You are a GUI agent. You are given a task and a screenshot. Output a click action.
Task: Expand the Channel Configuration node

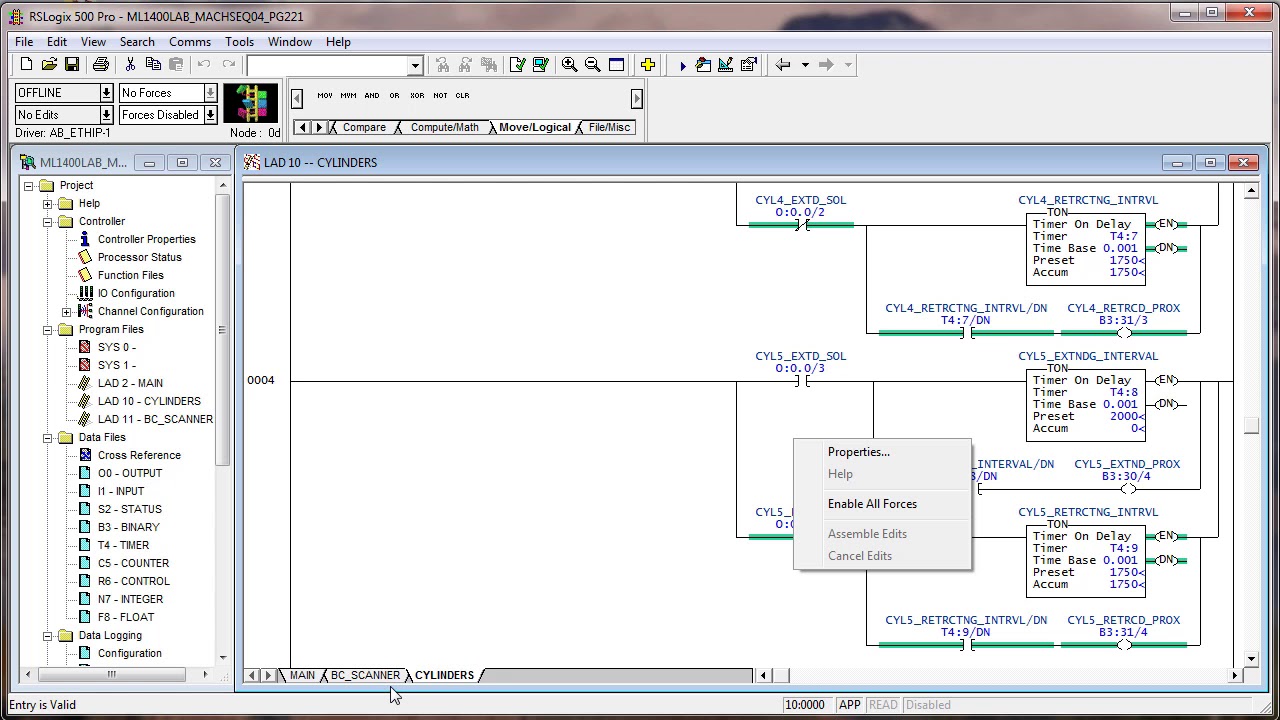click(66, 312)
